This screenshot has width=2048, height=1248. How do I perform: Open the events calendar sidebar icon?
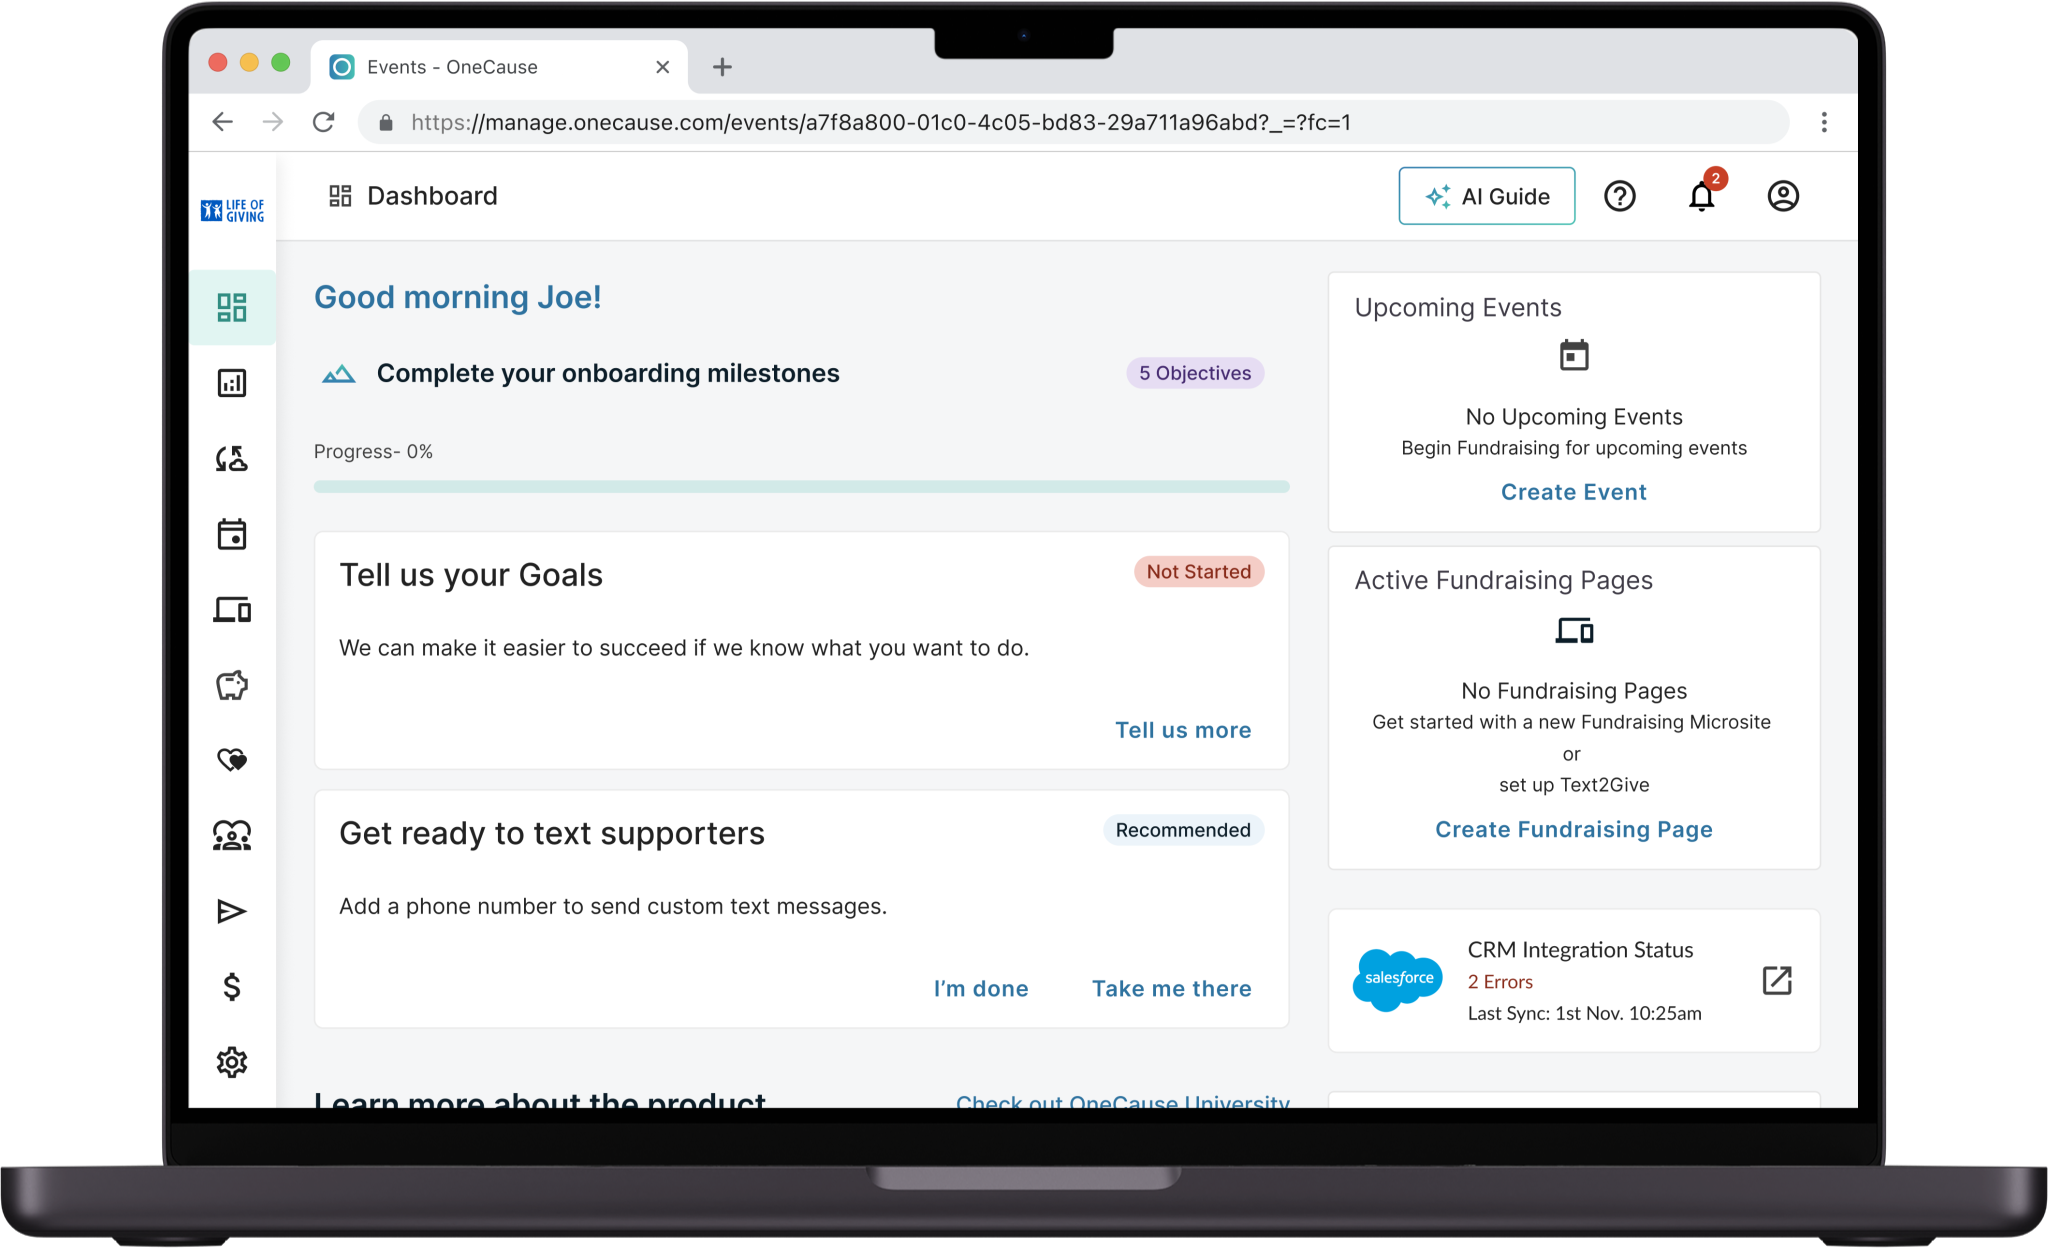pos(232,534)
